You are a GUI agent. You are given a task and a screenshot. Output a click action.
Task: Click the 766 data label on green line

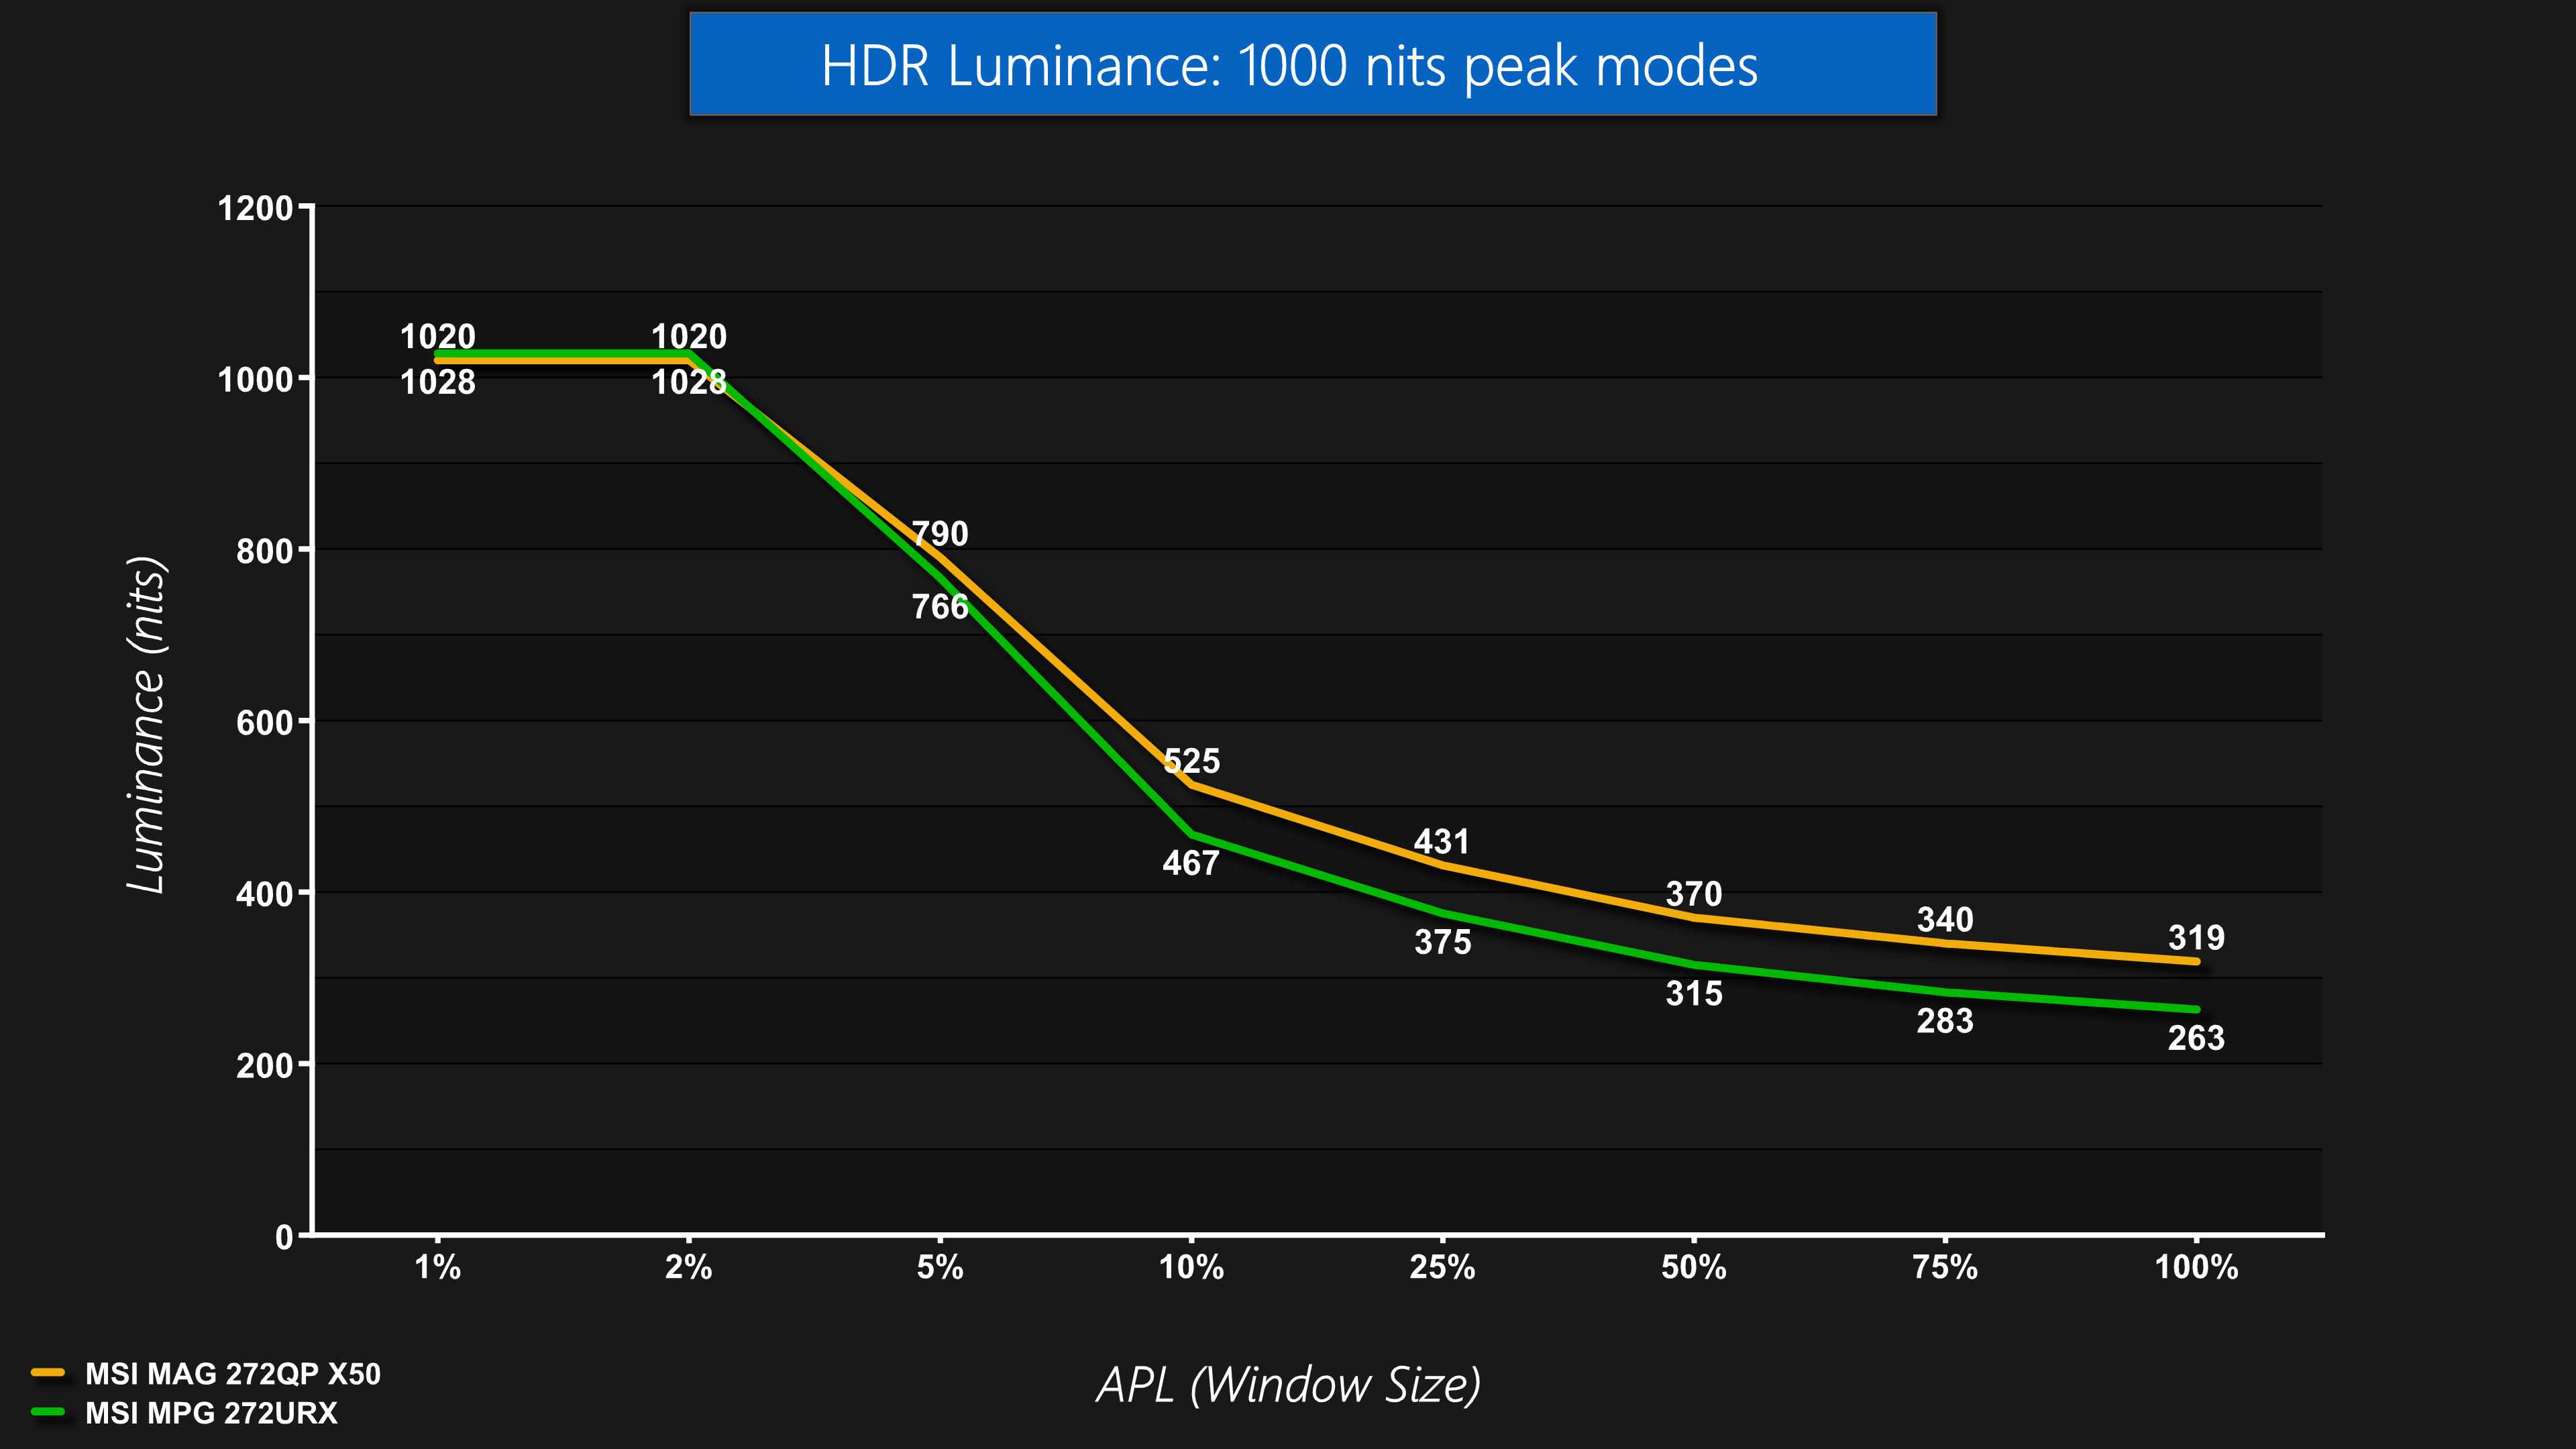pos(940,606)
